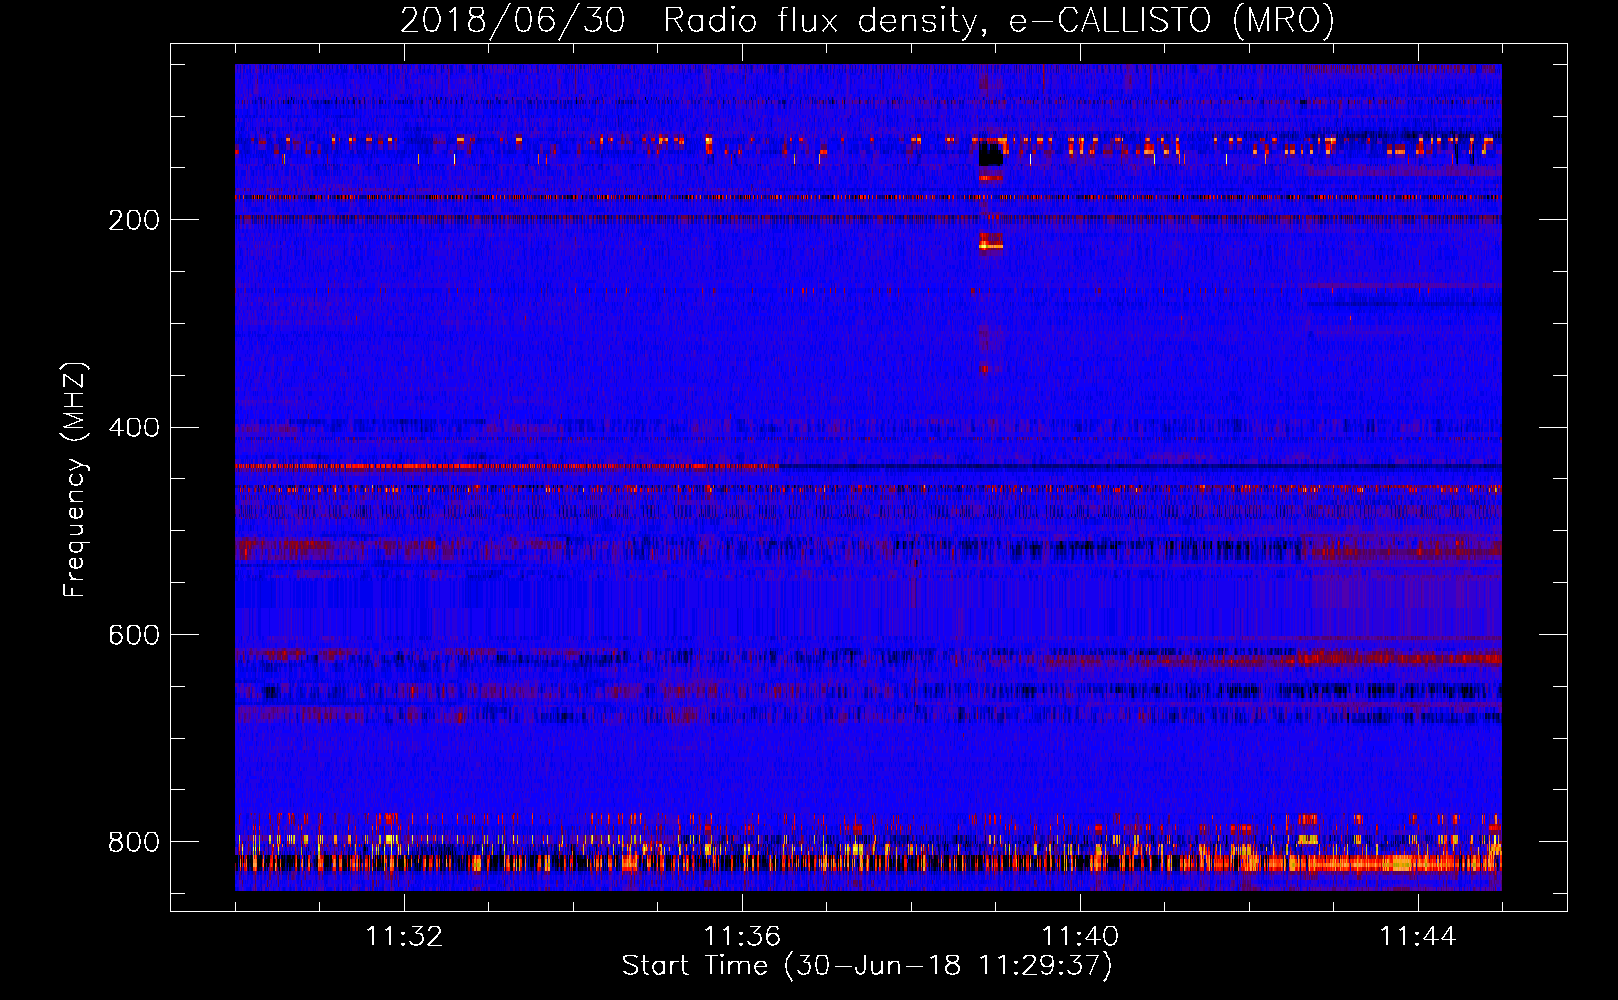This screenshot has height=1000, width=1618.
Task: Click the 'Start Time (30-Jun-18 11:29:37)' label
Action: click(x=867, y=966)
